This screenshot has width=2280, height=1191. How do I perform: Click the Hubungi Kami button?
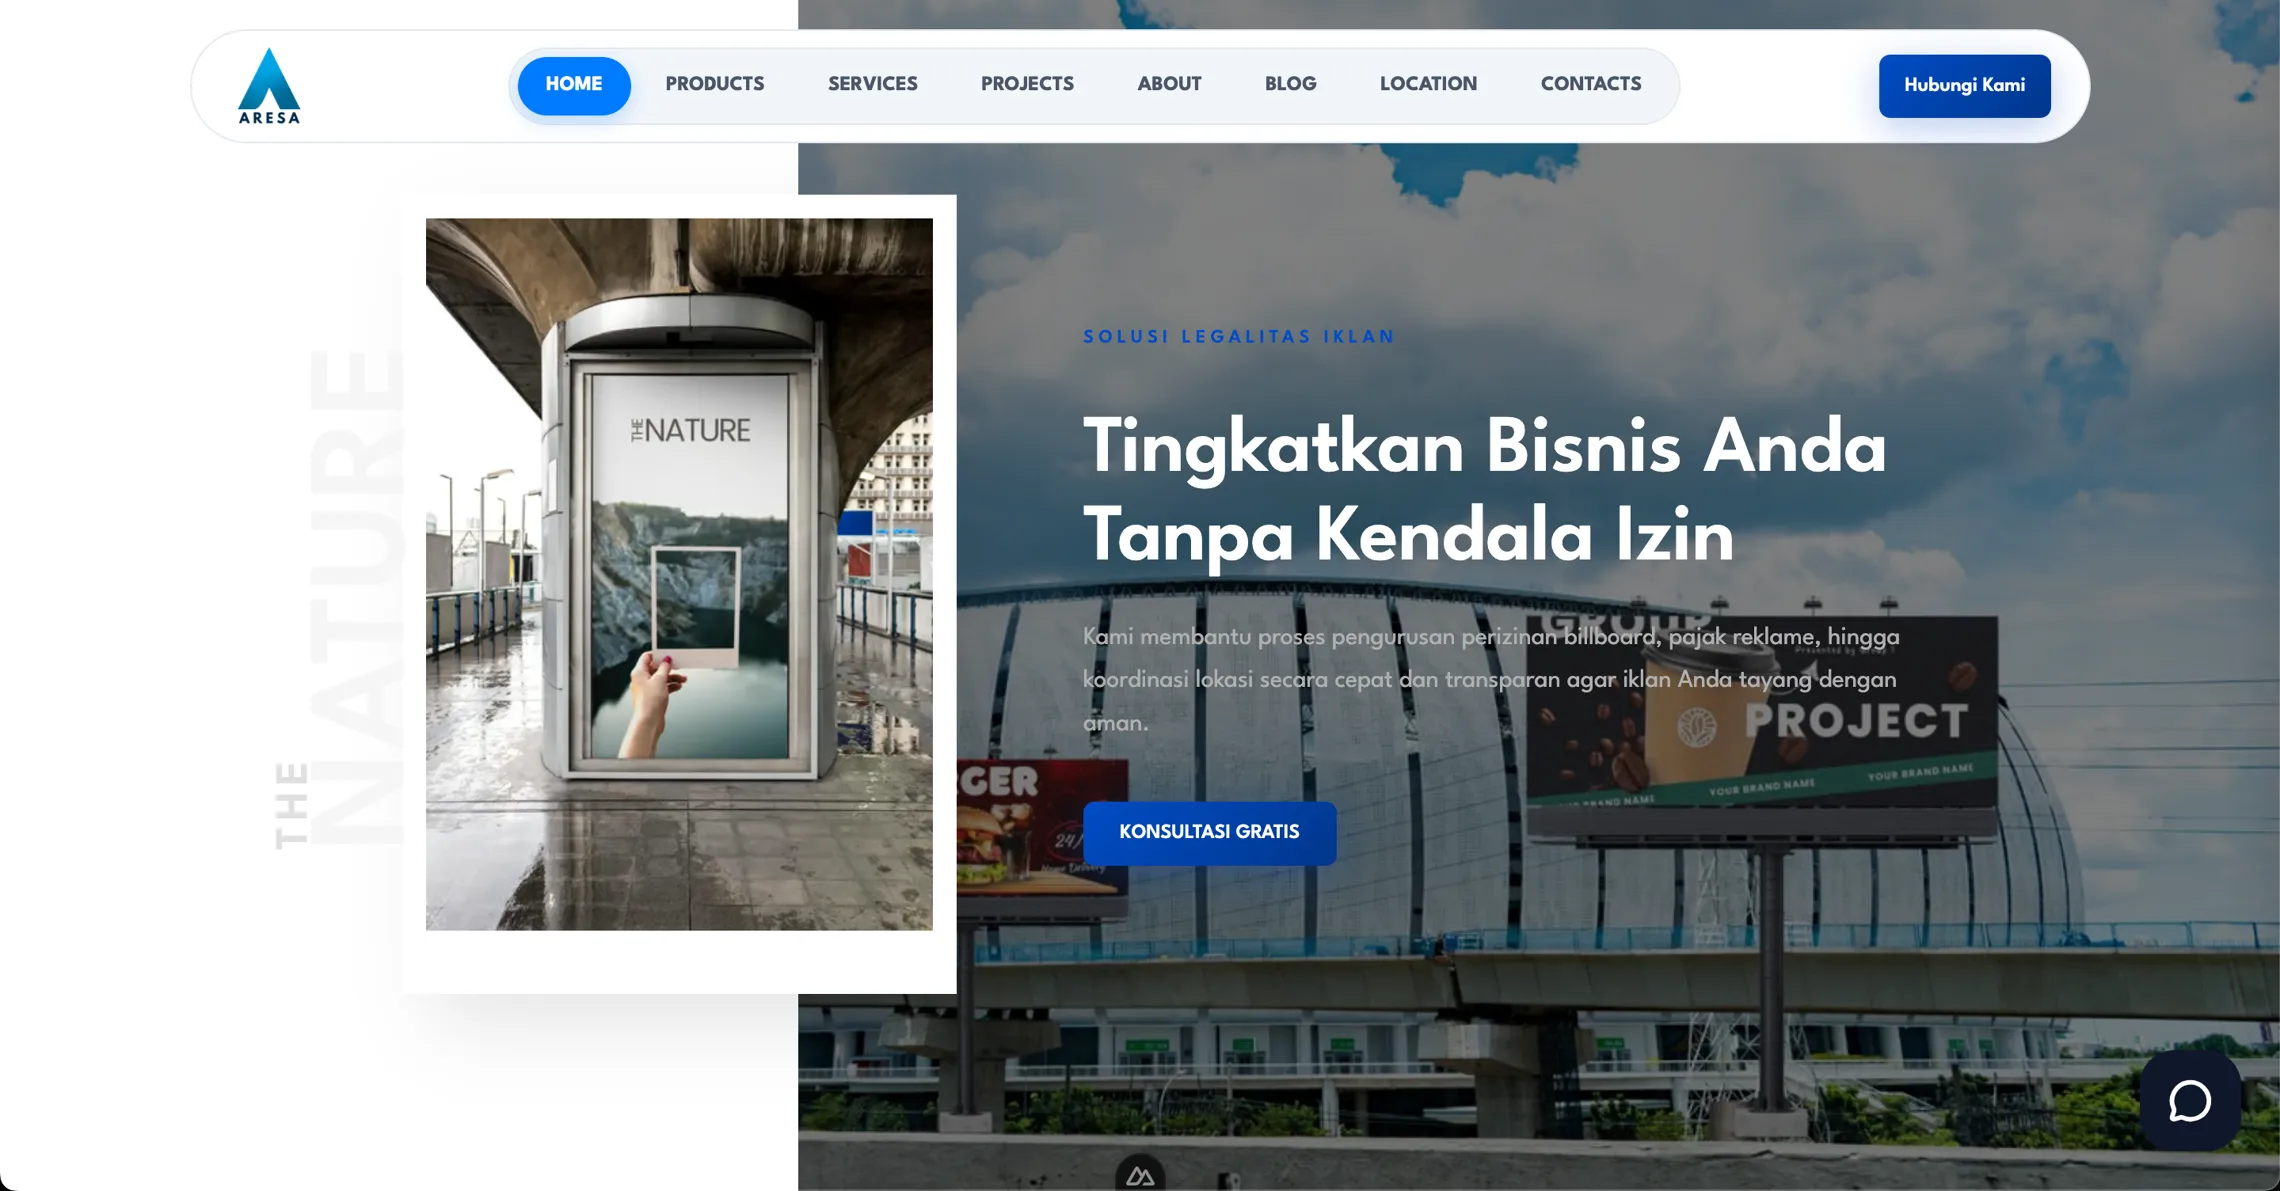point(1964,86)
